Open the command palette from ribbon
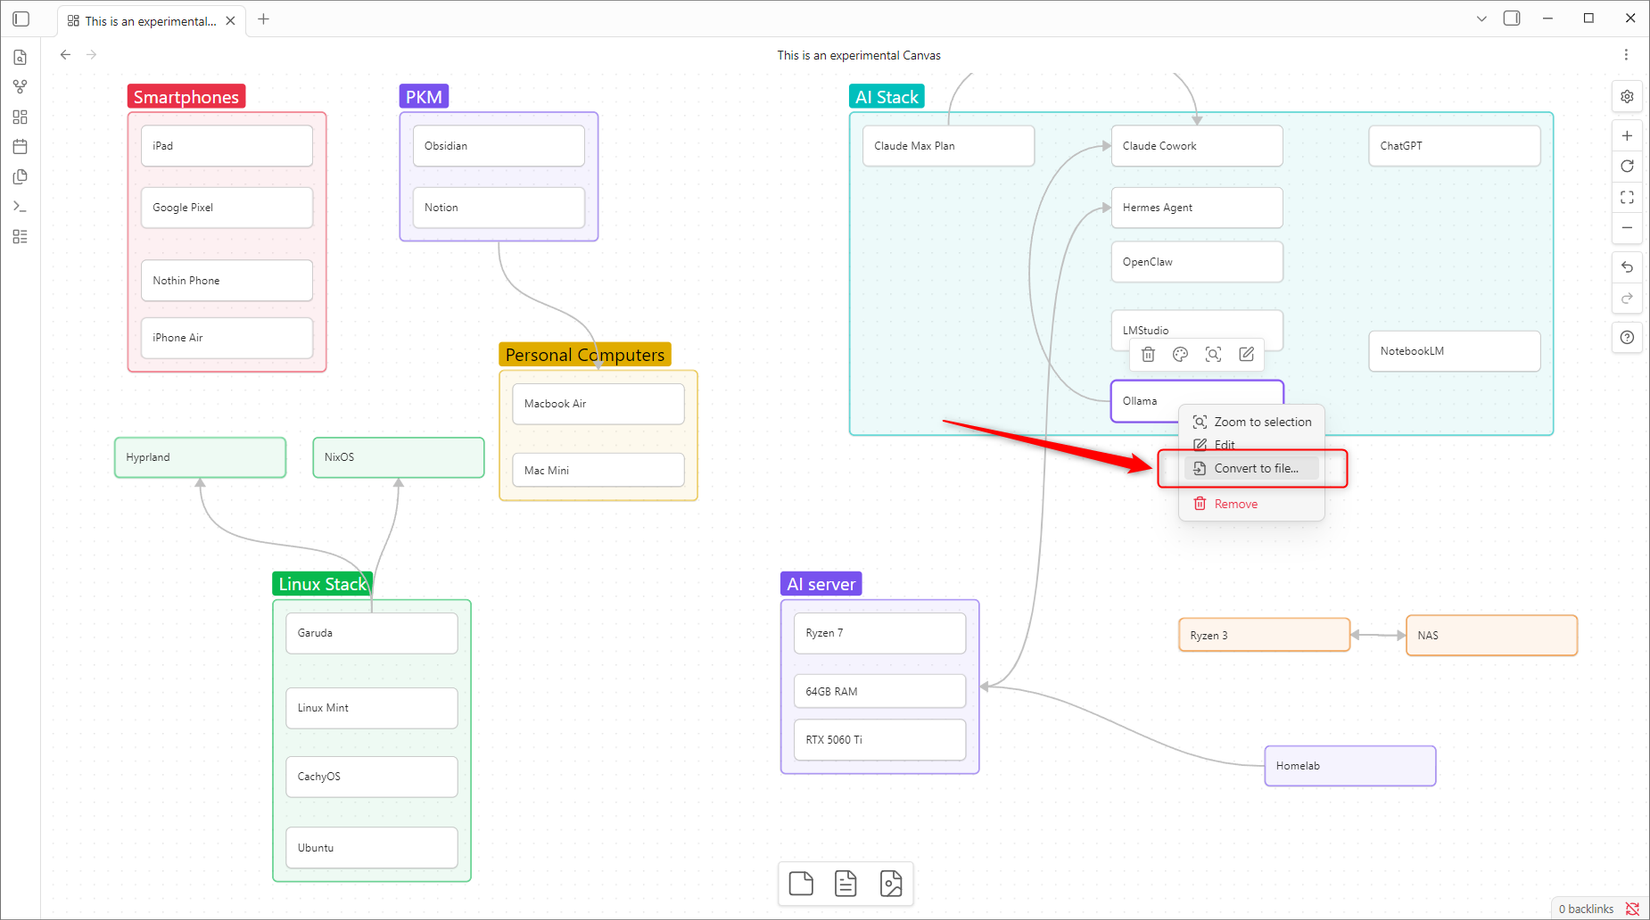The width and height of the screenshot is (1650, 920). (x=20, y=207)
